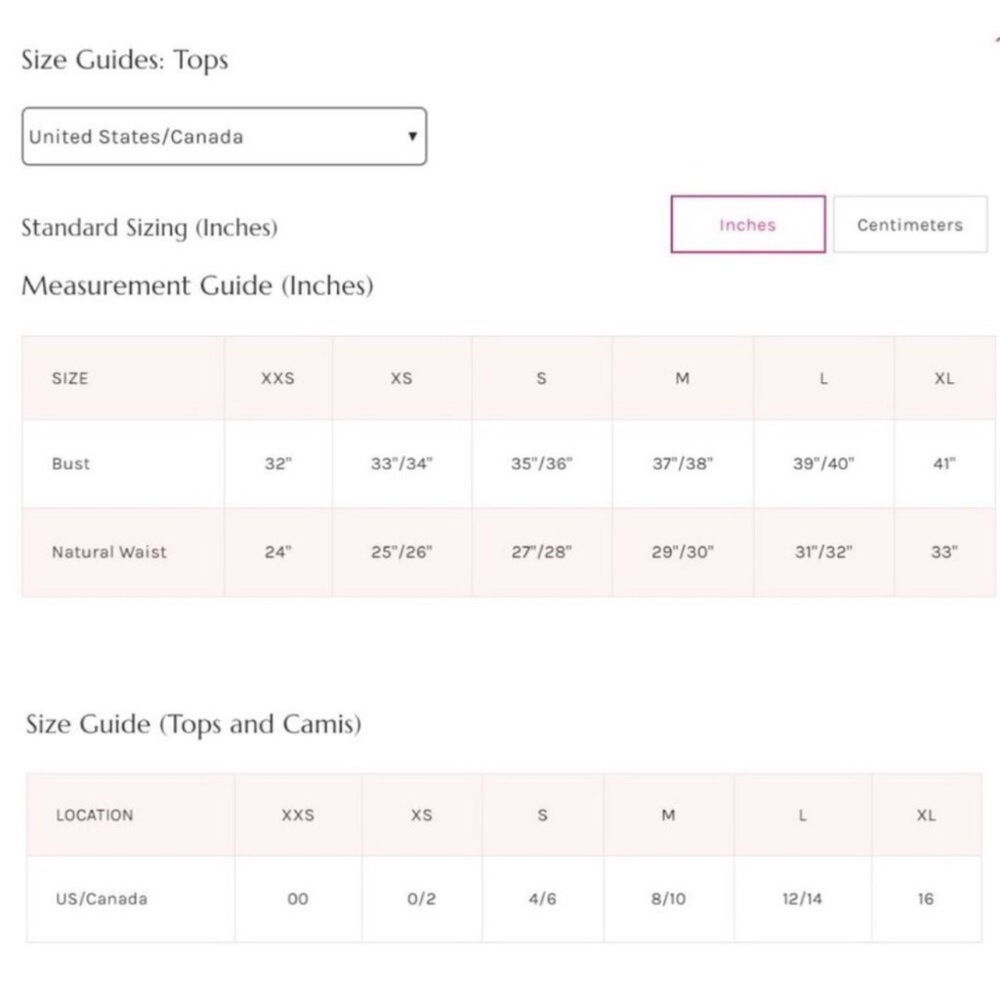The height and width of the screenshot is (1000, 1000).
Task: Select the L column header in Measurement Guide
Action: (824, 378)
